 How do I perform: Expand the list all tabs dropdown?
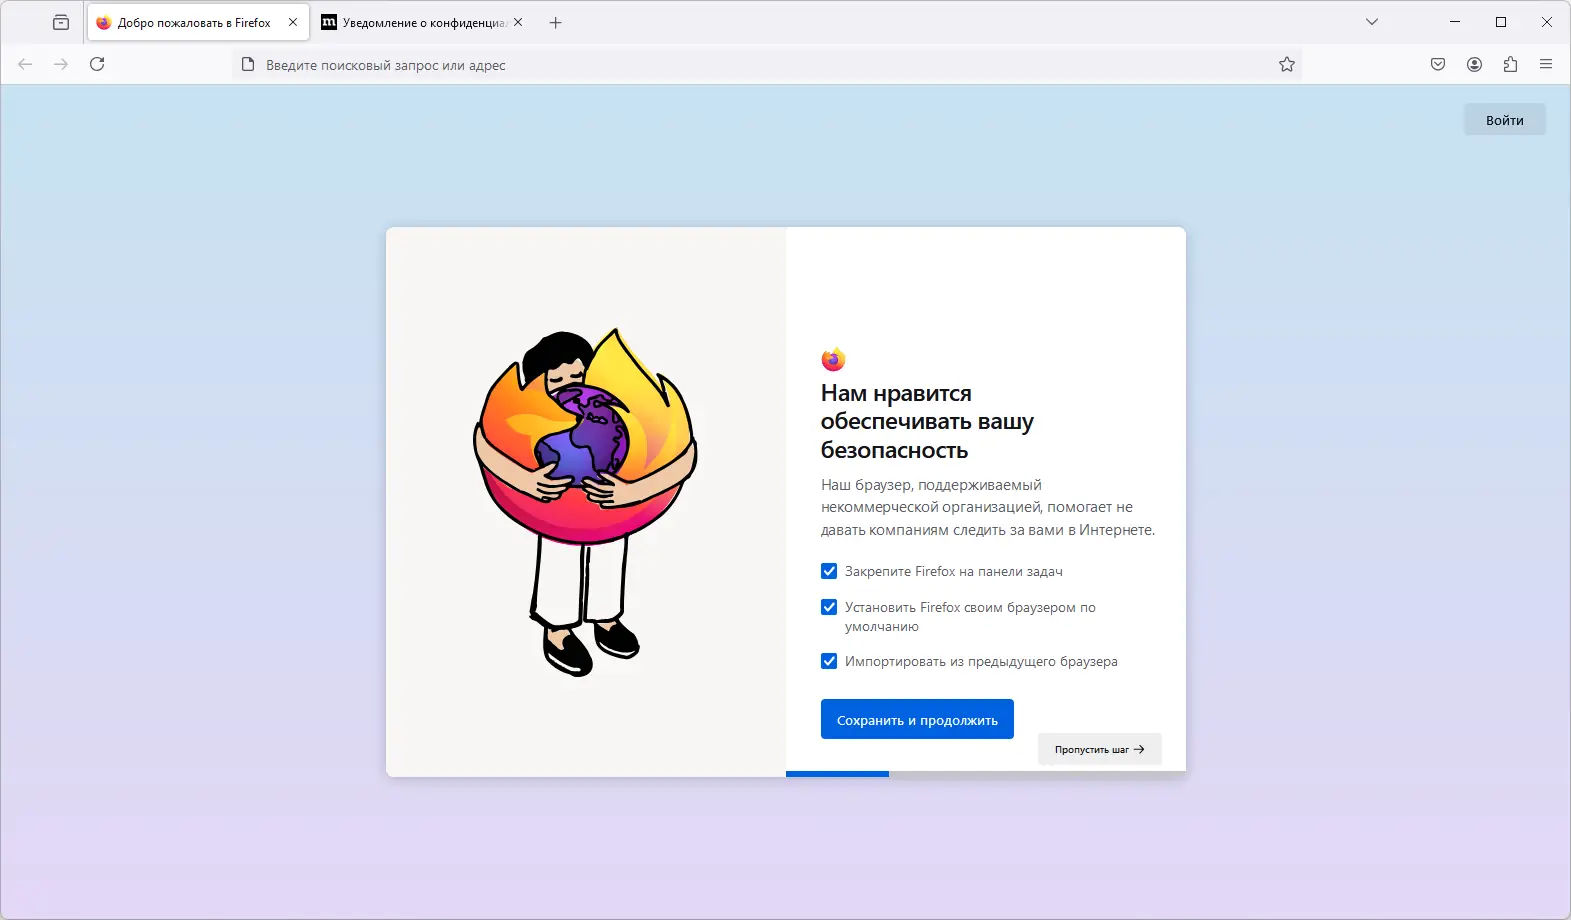tap(1372, 22)
